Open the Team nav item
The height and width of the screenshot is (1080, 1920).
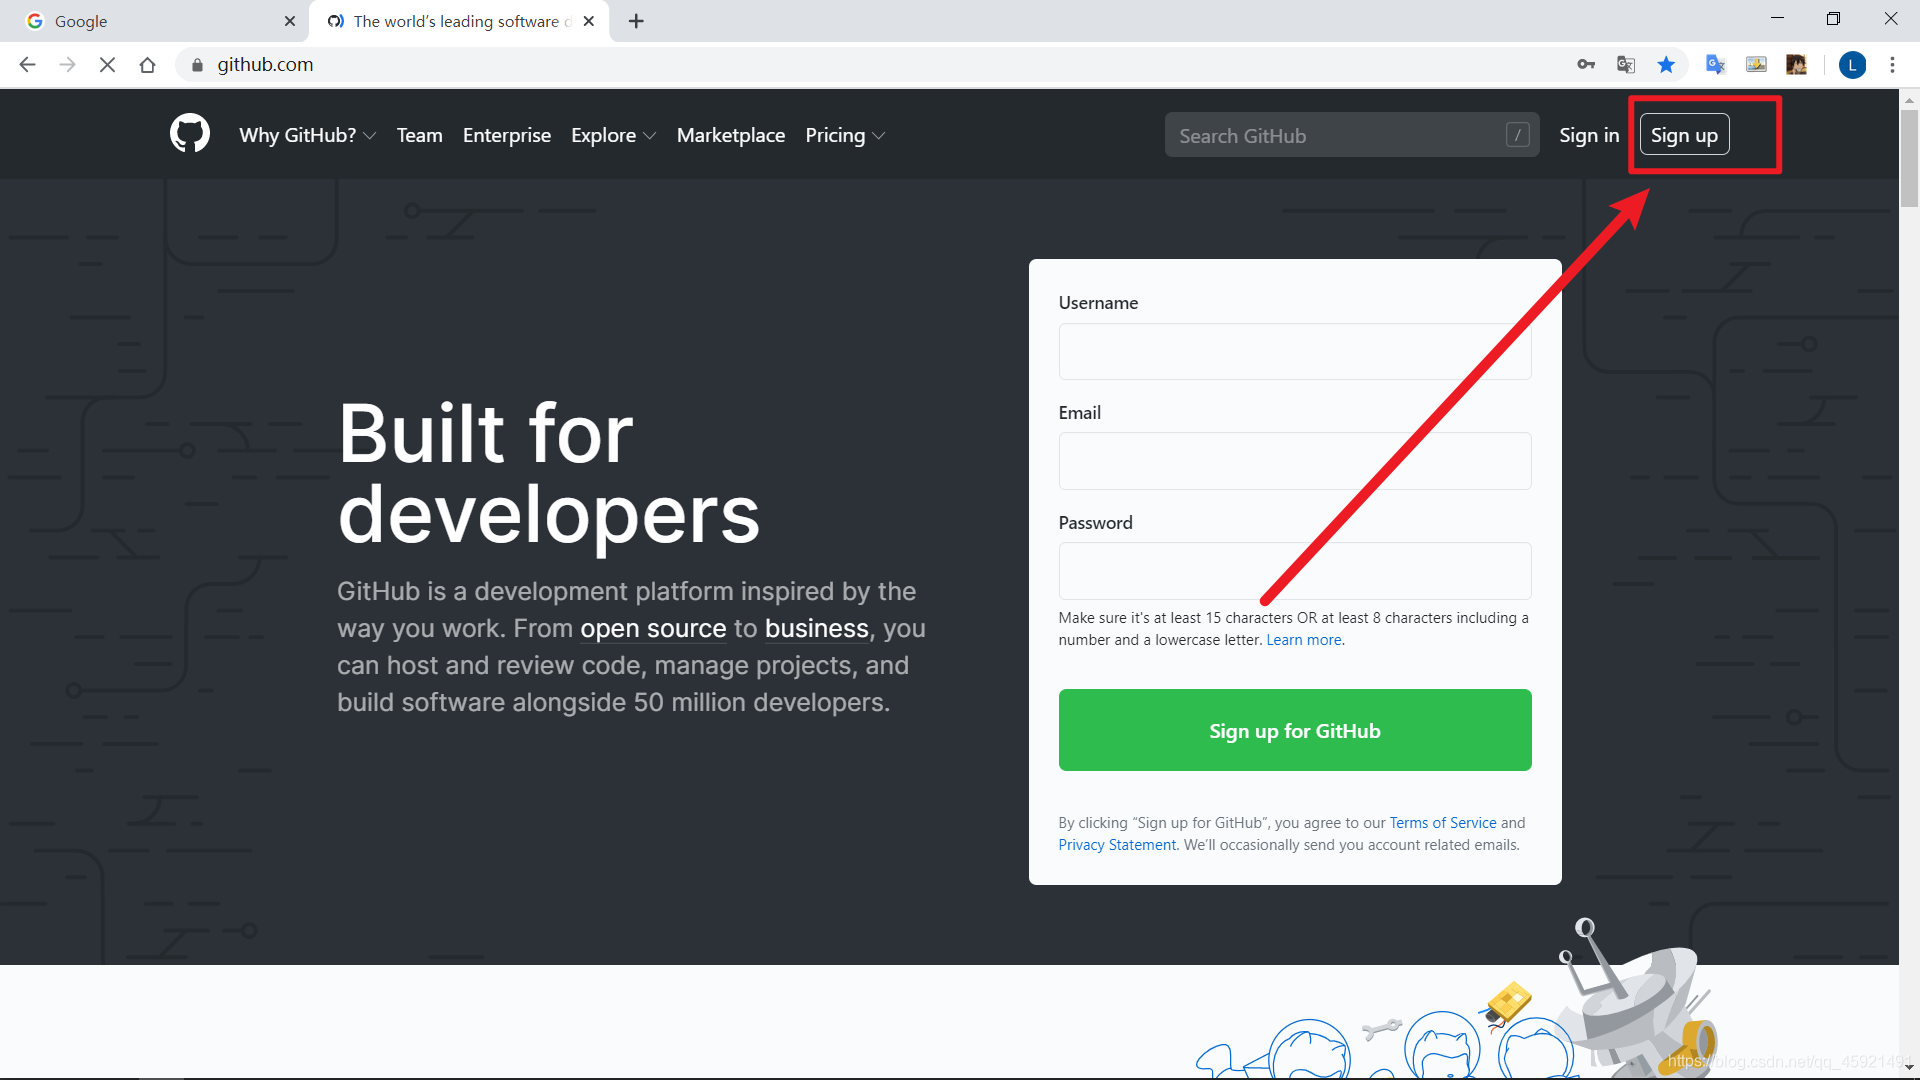click(419, 135)
